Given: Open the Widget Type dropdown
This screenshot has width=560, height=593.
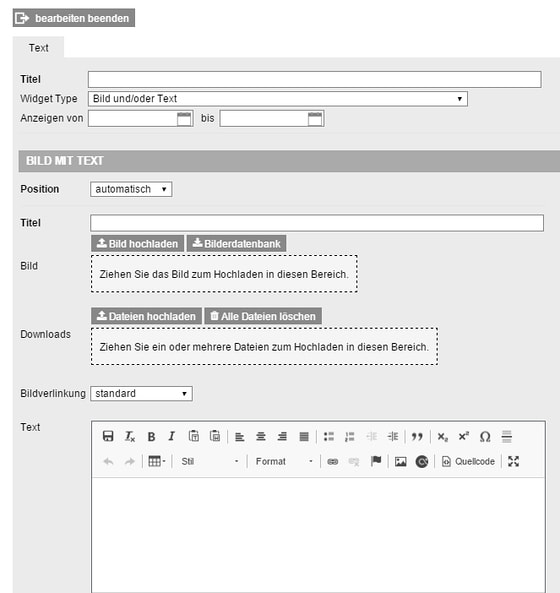Looking at the screenshot, I should 278,99.
